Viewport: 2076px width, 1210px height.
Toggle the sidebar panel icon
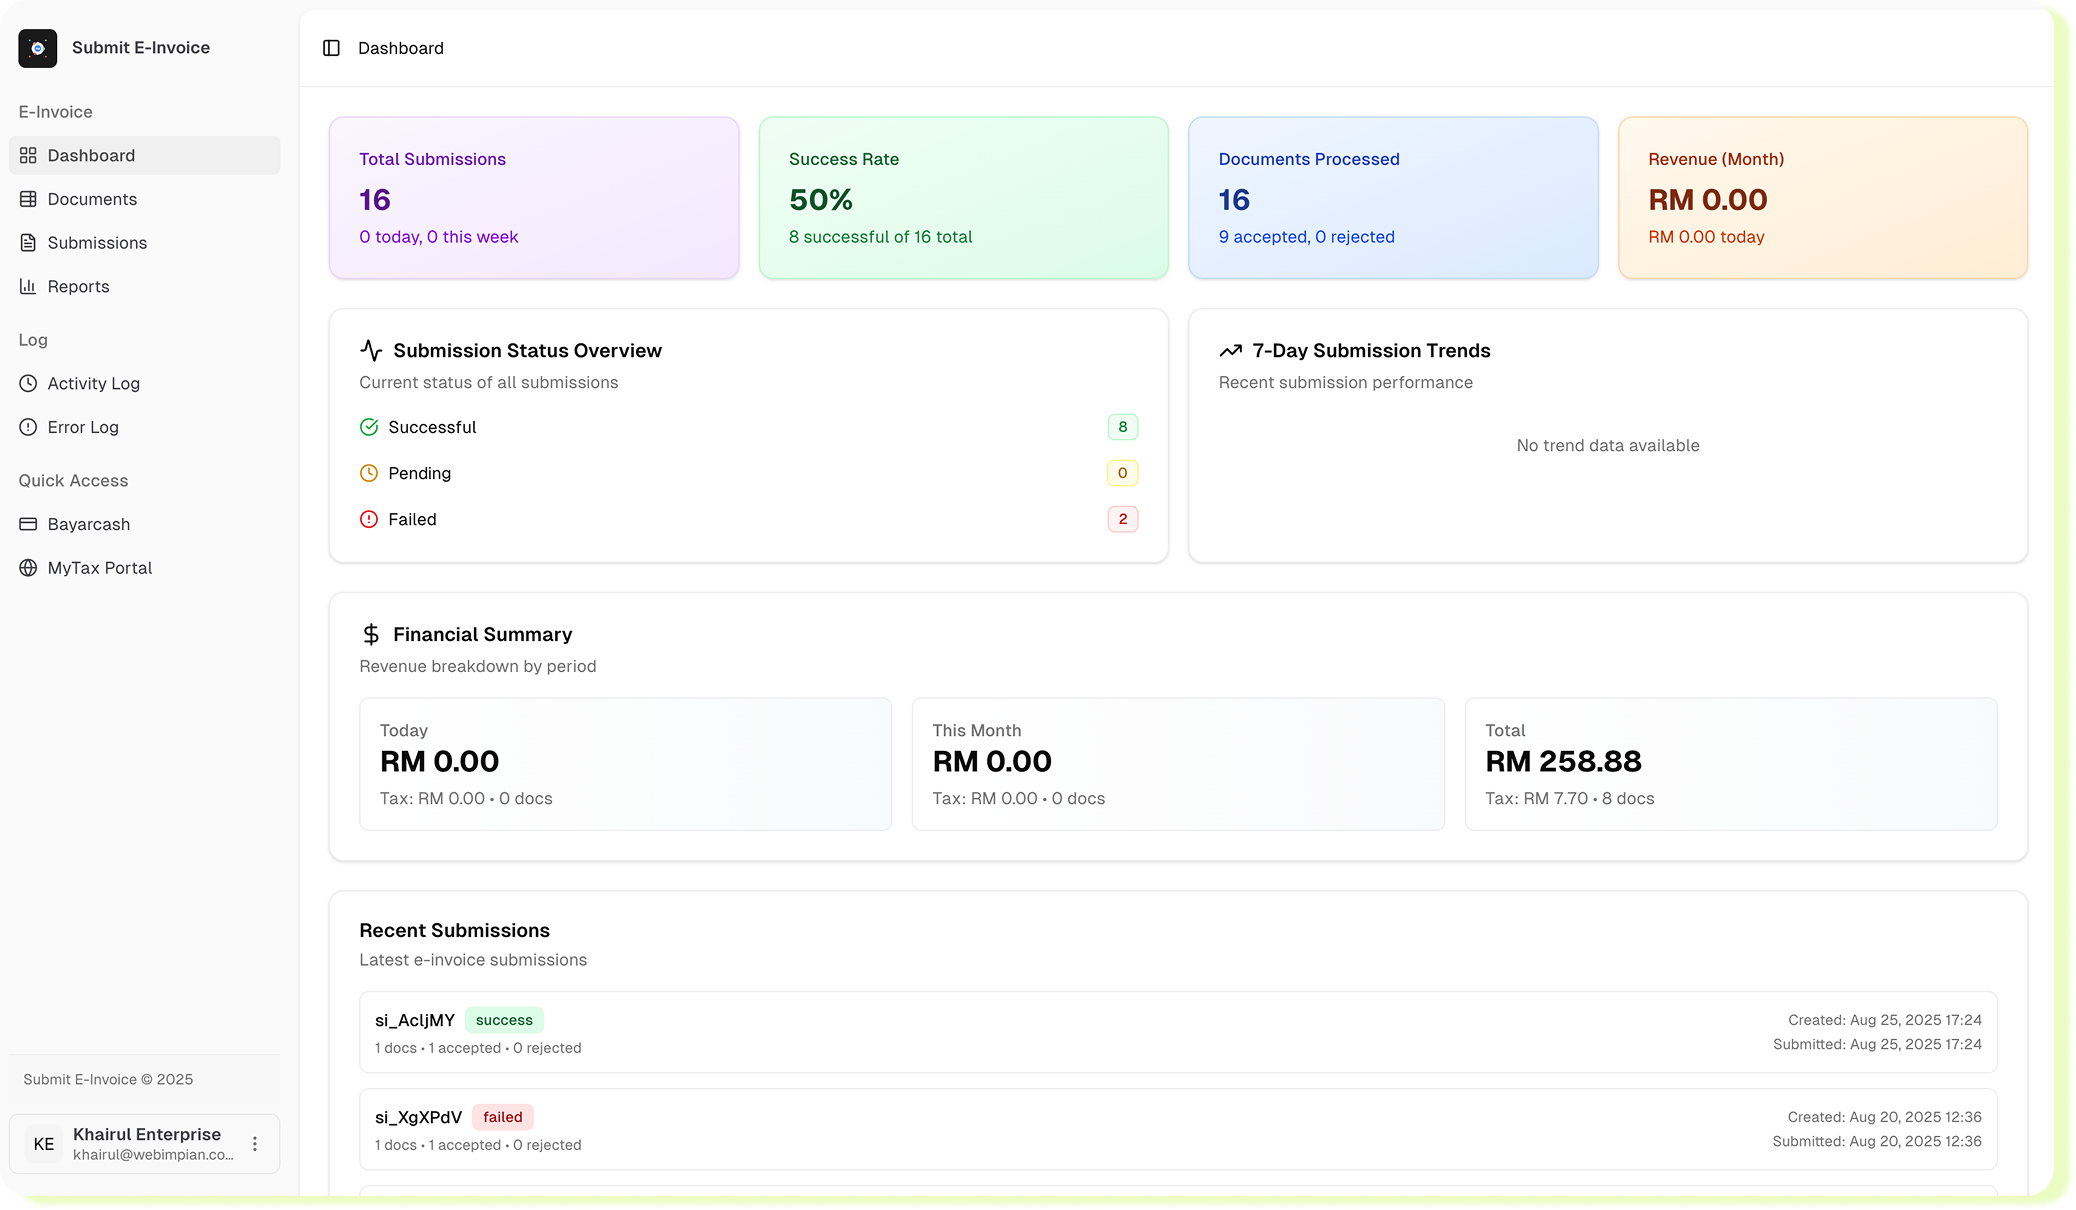point(331,48)
